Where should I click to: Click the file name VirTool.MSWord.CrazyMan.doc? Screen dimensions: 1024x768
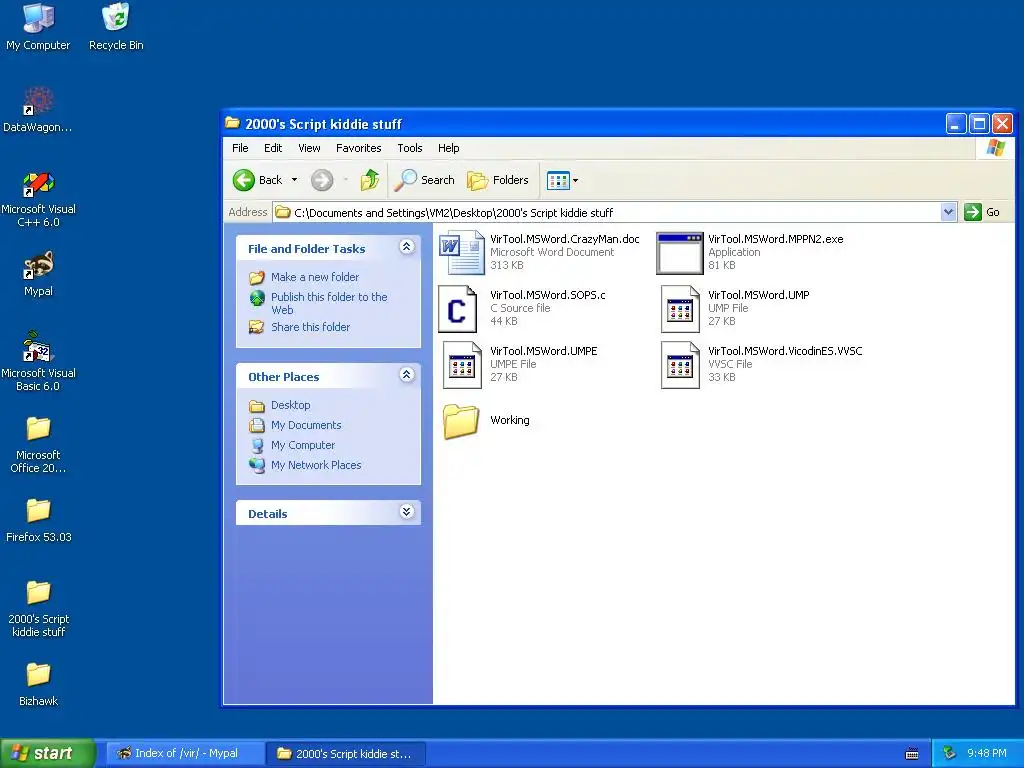click(x=565, y=239)
